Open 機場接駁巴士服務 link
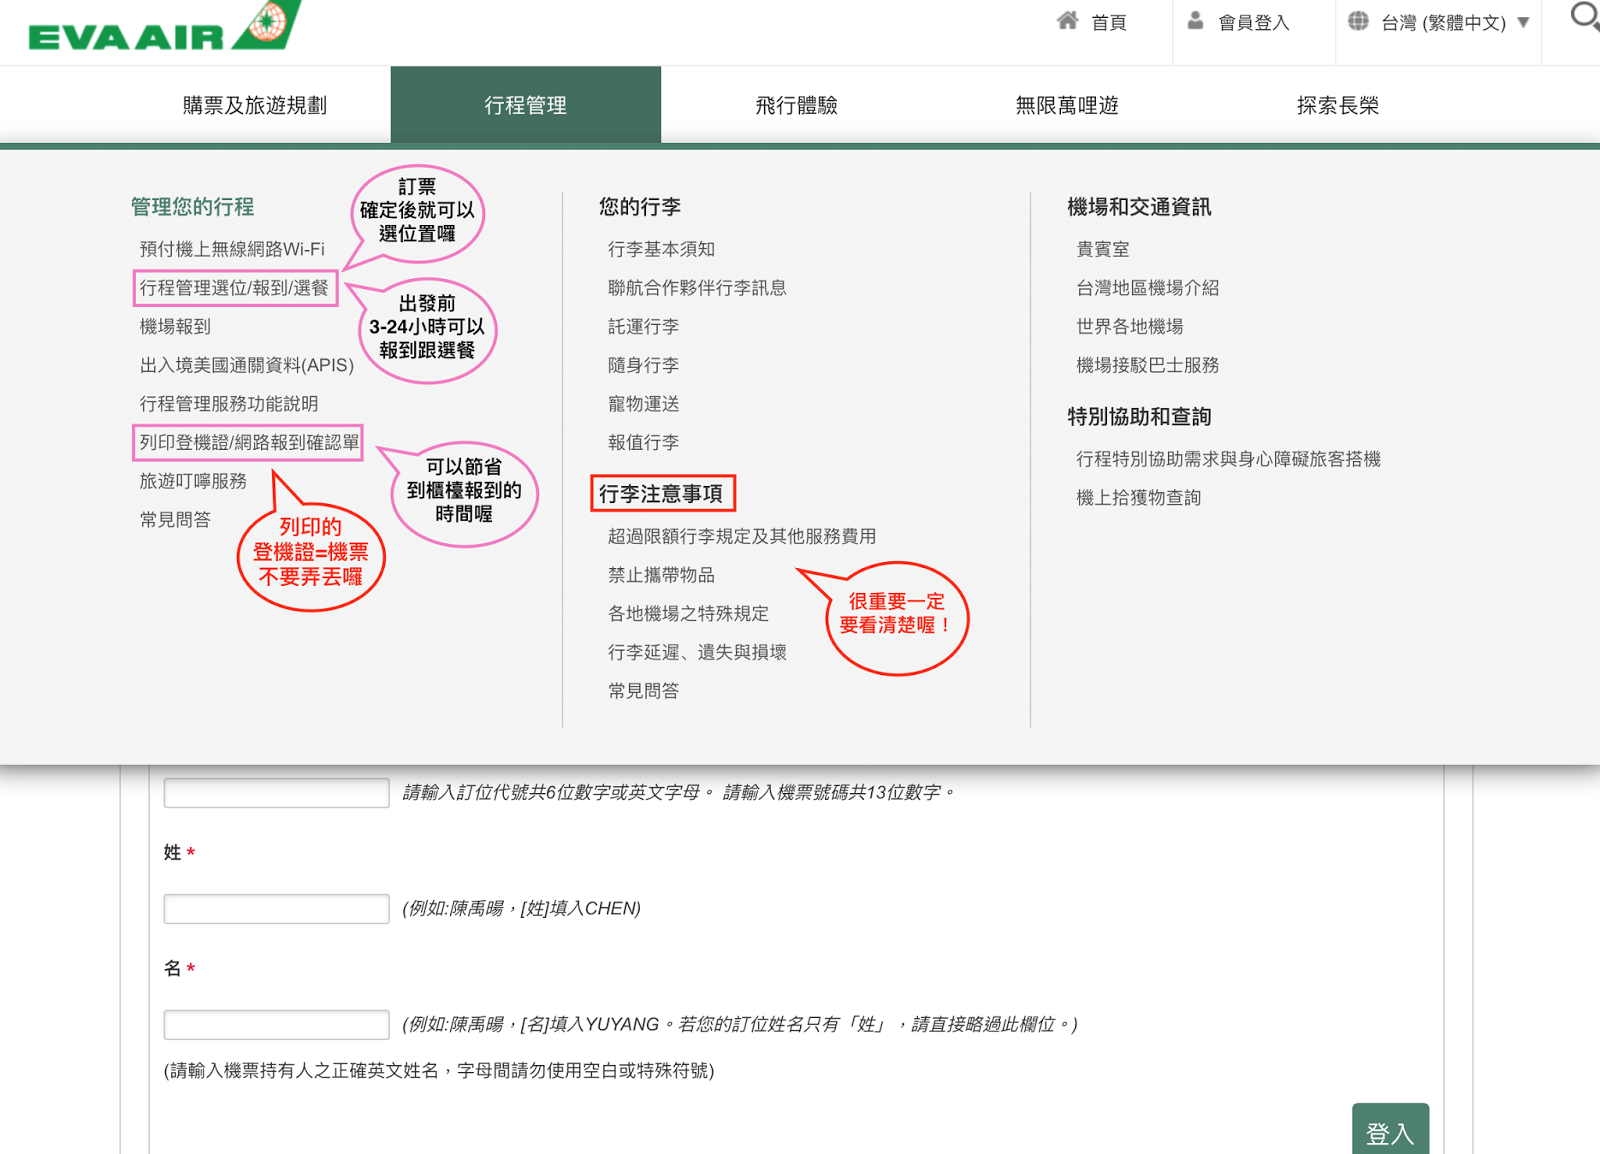The height and width of the screenshot is (1154, 1600). tap(1147, 365)
